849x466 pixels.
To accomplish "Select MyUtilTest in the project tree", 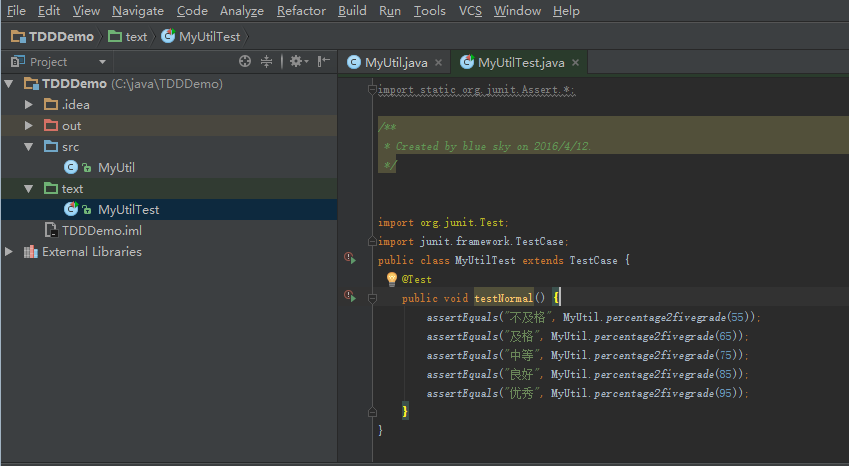I will tap(169, 209).
